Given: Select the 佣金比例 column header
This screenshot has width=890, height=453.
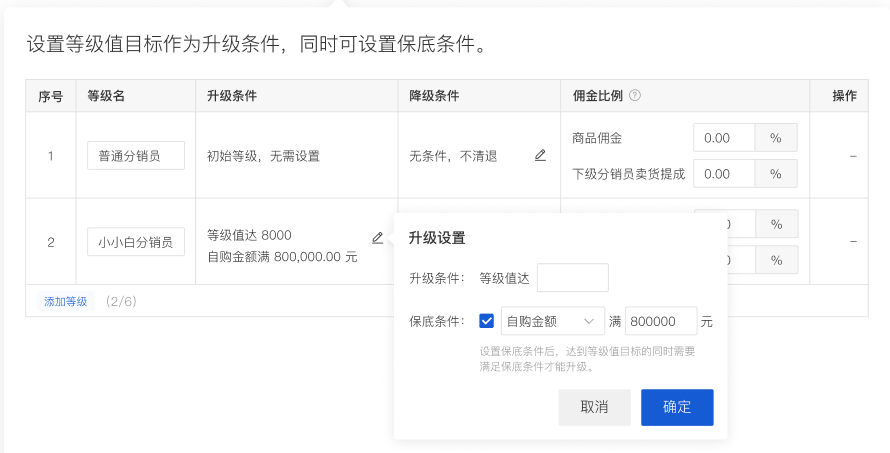Looking at the screenshot, I should point(598,96).
